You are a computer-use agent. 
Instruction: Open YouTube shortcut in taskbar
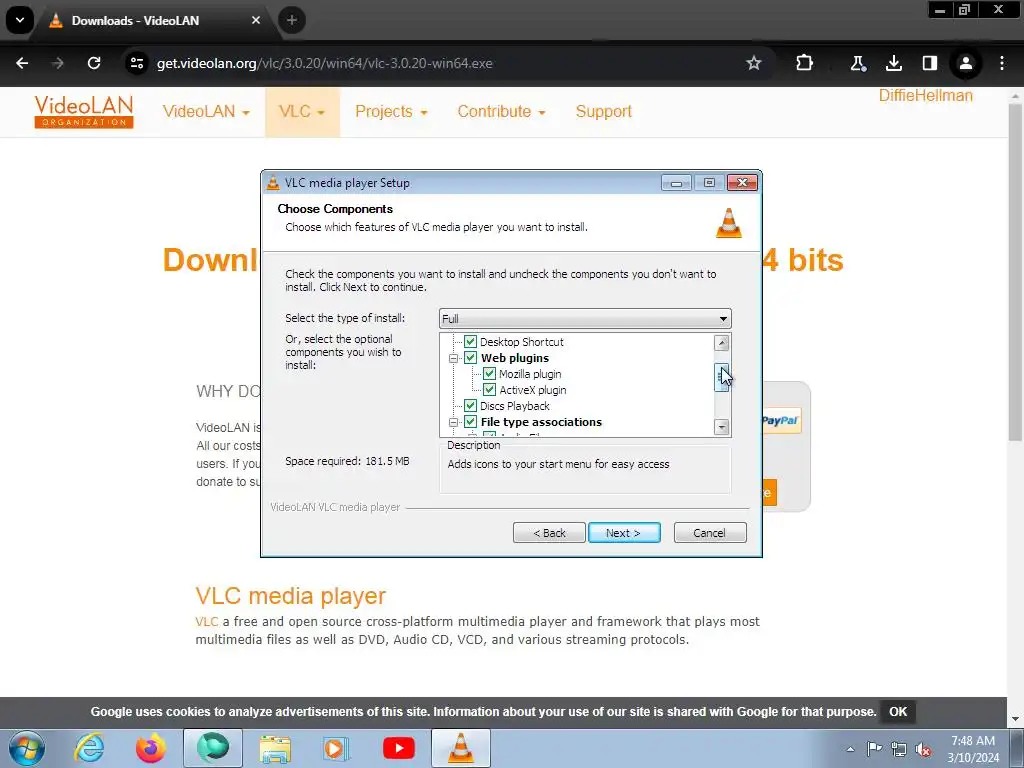click(399, 748)
